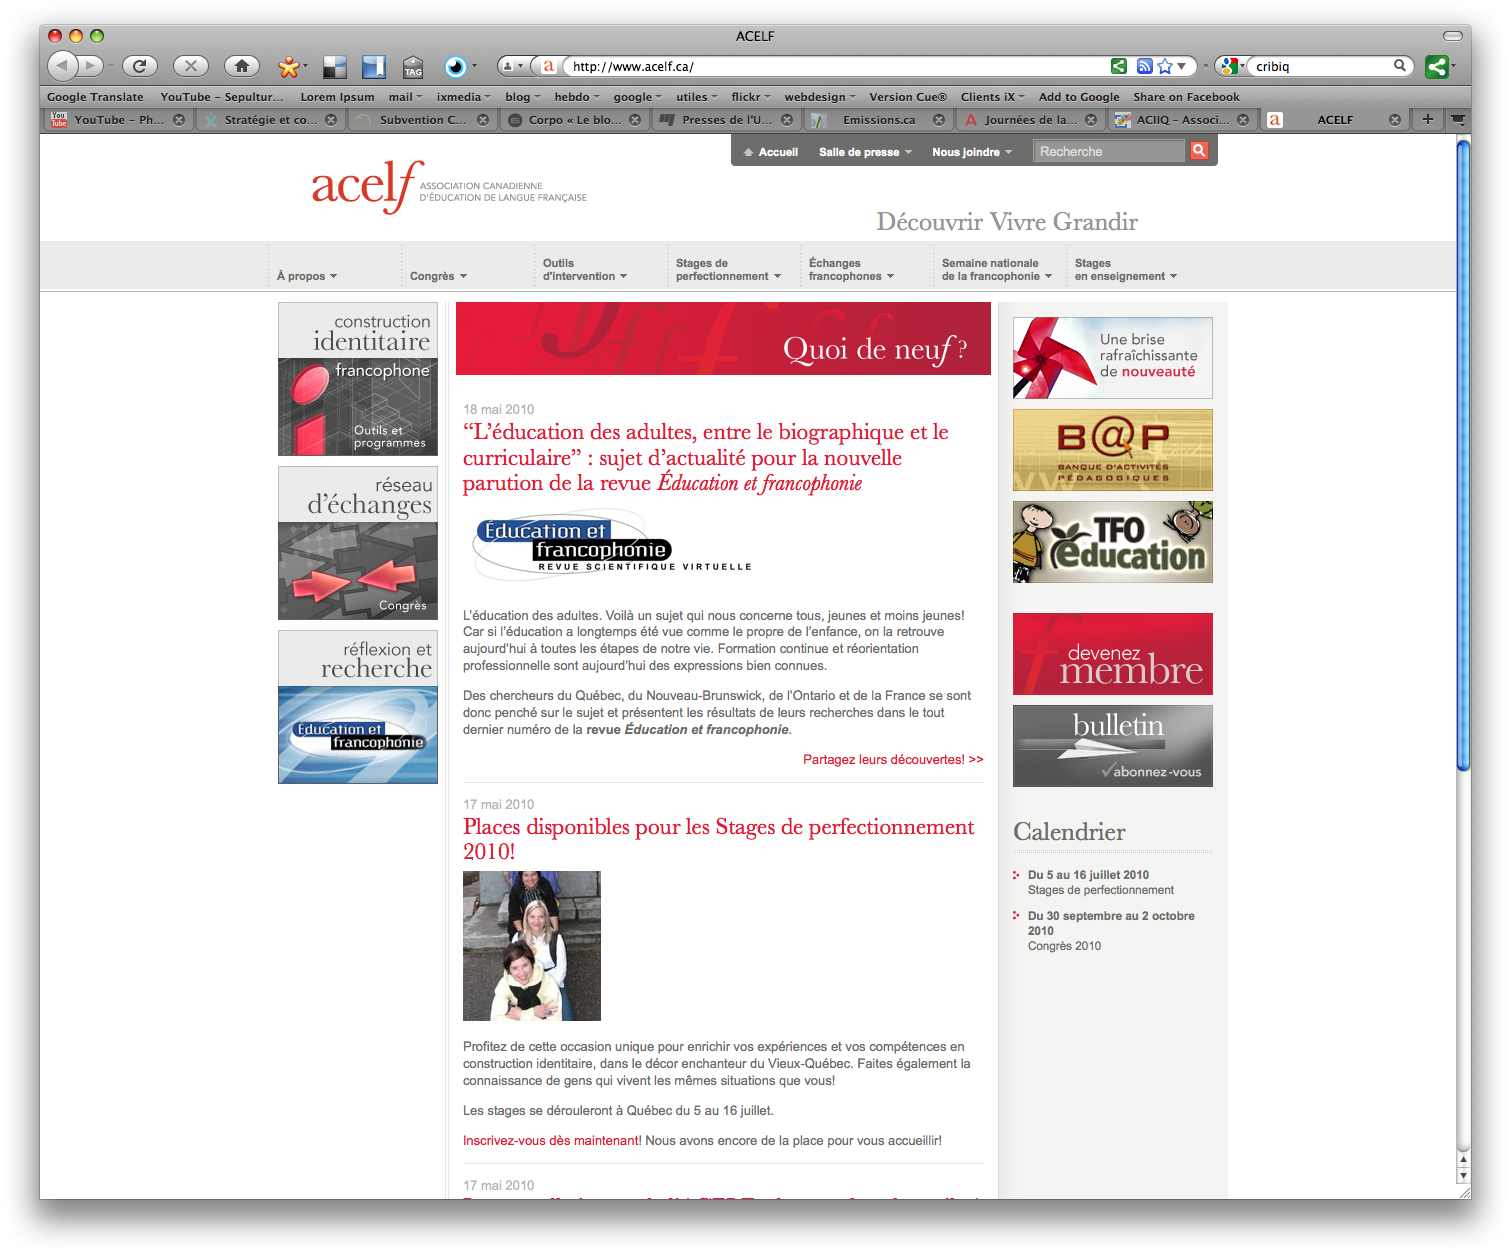Switch to the Journées de la... tab
Viewport: 1511px width, 1254px height.
click(x=1030, y=119)
